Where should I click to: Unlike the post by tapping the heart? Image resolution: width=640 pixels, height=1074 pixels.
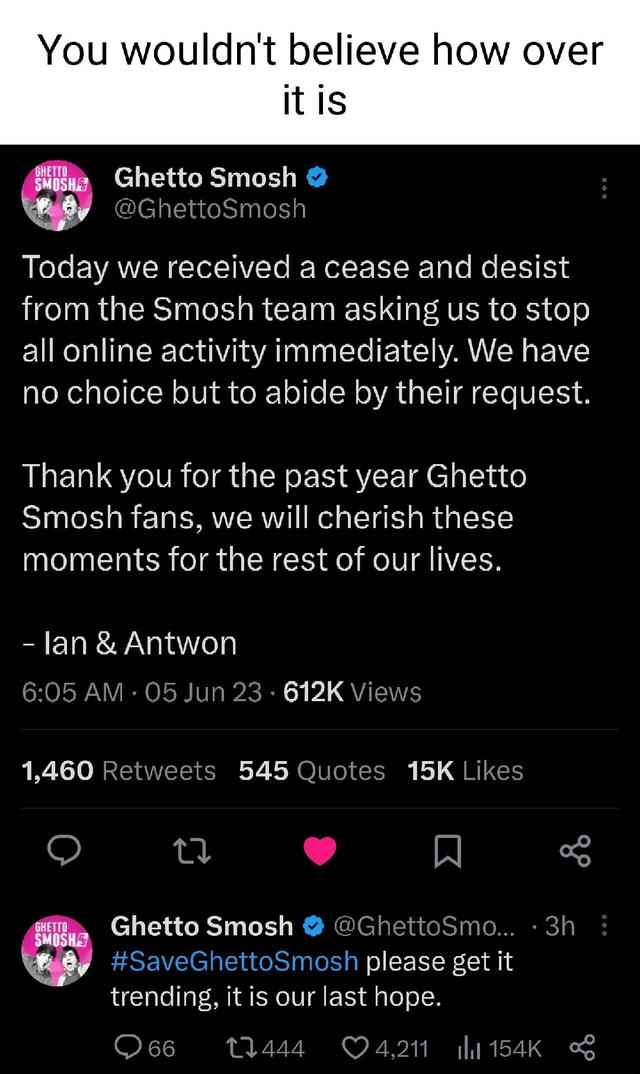319,852
